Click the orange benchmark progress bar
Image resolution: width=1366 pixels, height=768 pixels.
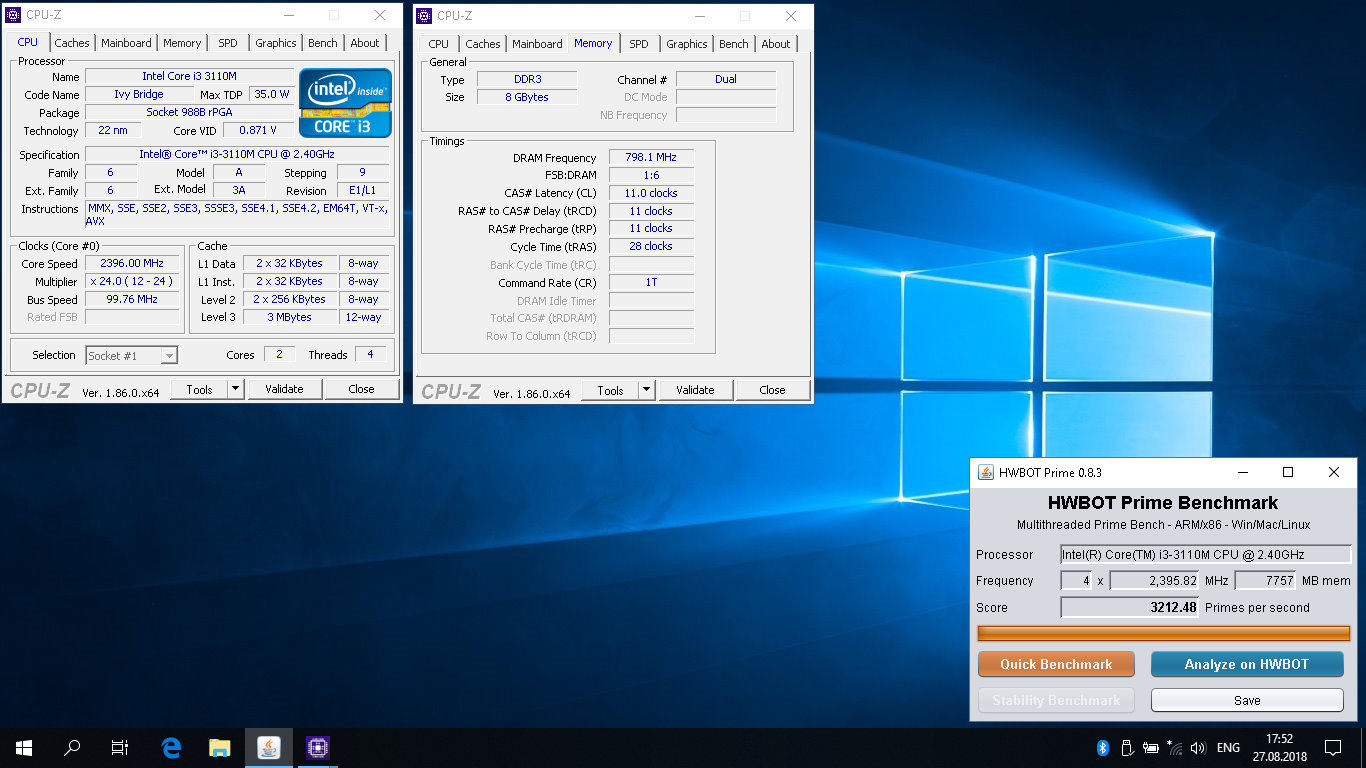pos(1164,633)
